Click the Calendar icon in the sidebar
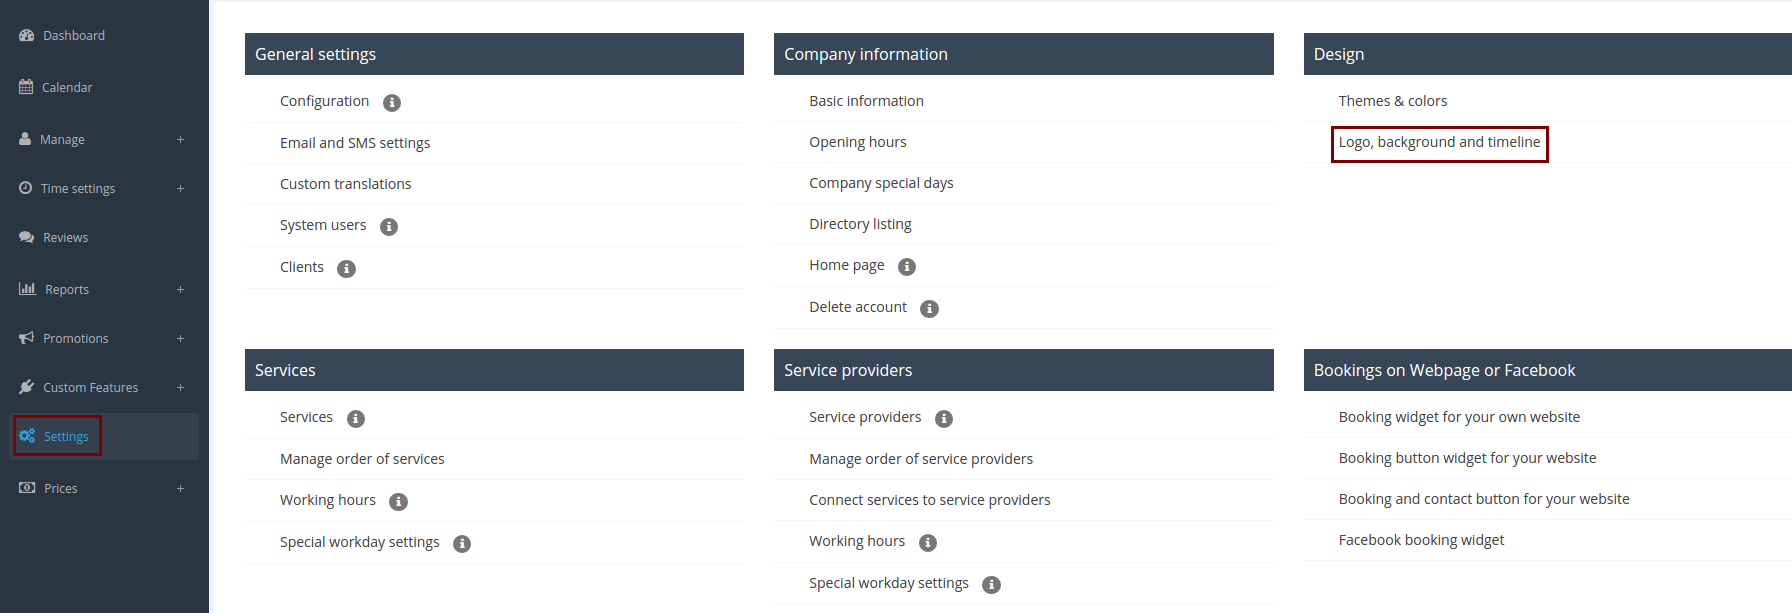The image size is (1792, 613). [26, 87]
